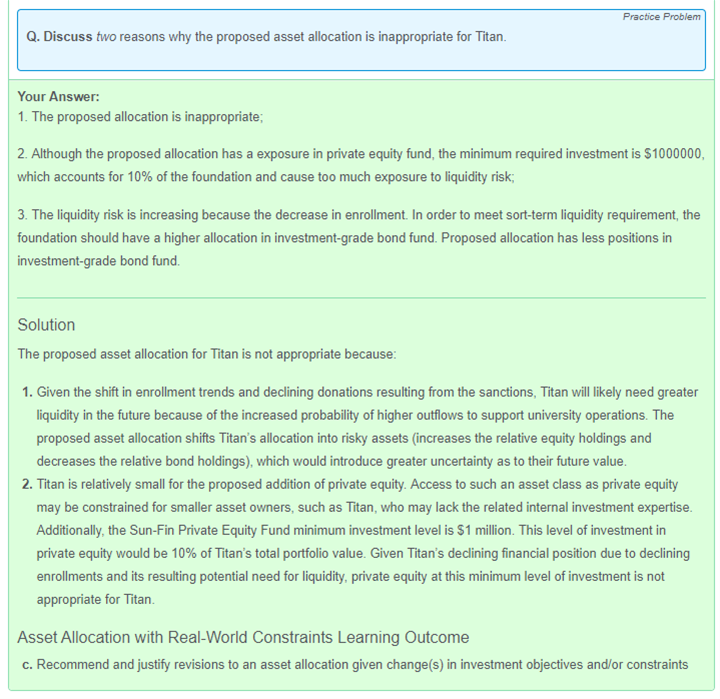Viewport: 720px width, 699px height.
Task: Click the 'Solution' heading
Action: (46, 325)
